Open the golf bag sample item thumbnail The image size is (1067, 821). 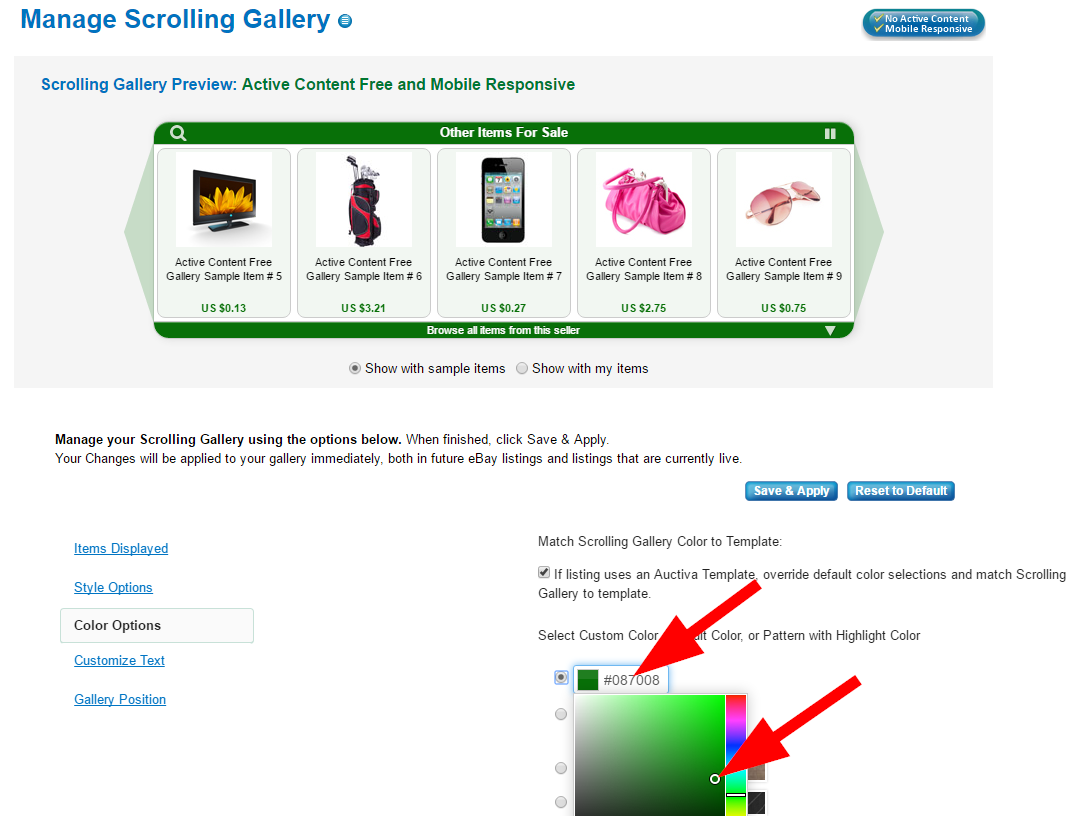[364, 199]
